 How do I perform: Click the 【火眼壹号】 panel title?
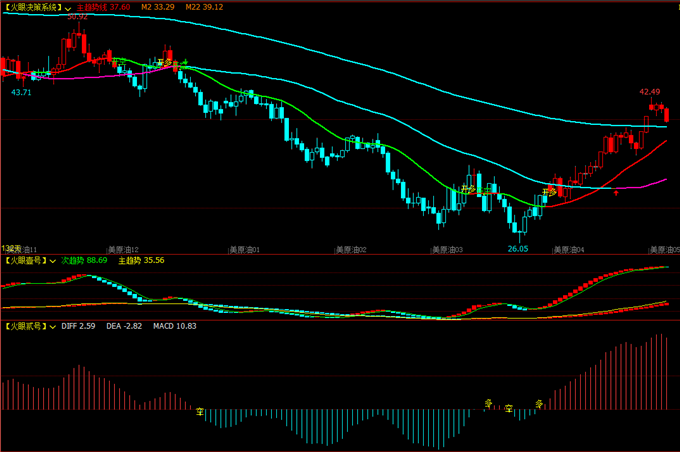tap(25, 260)
